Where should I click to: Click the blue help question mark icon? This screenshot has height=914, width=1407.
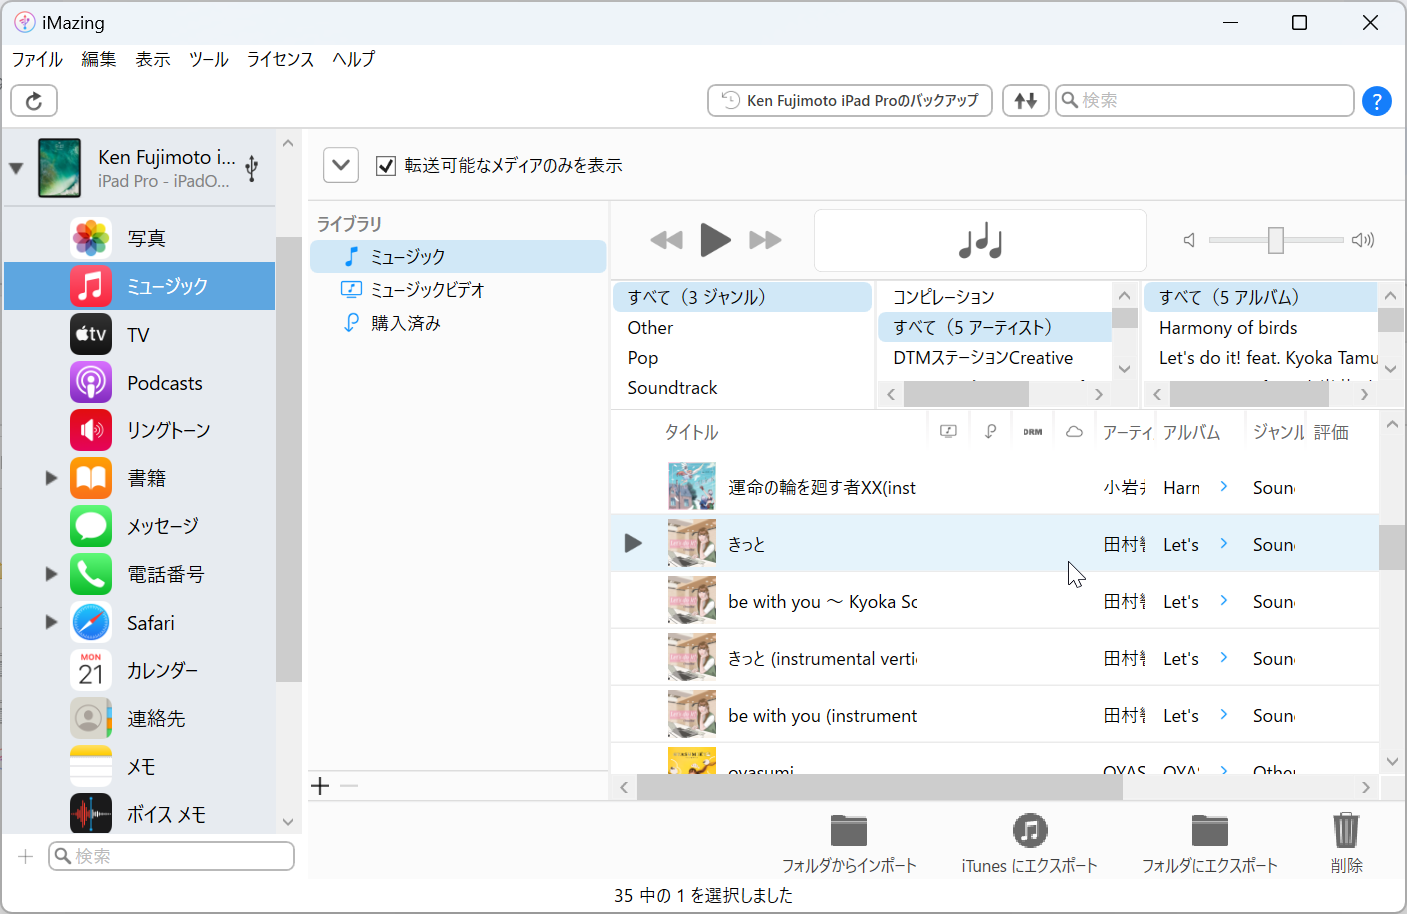(x=1377, y=101)
